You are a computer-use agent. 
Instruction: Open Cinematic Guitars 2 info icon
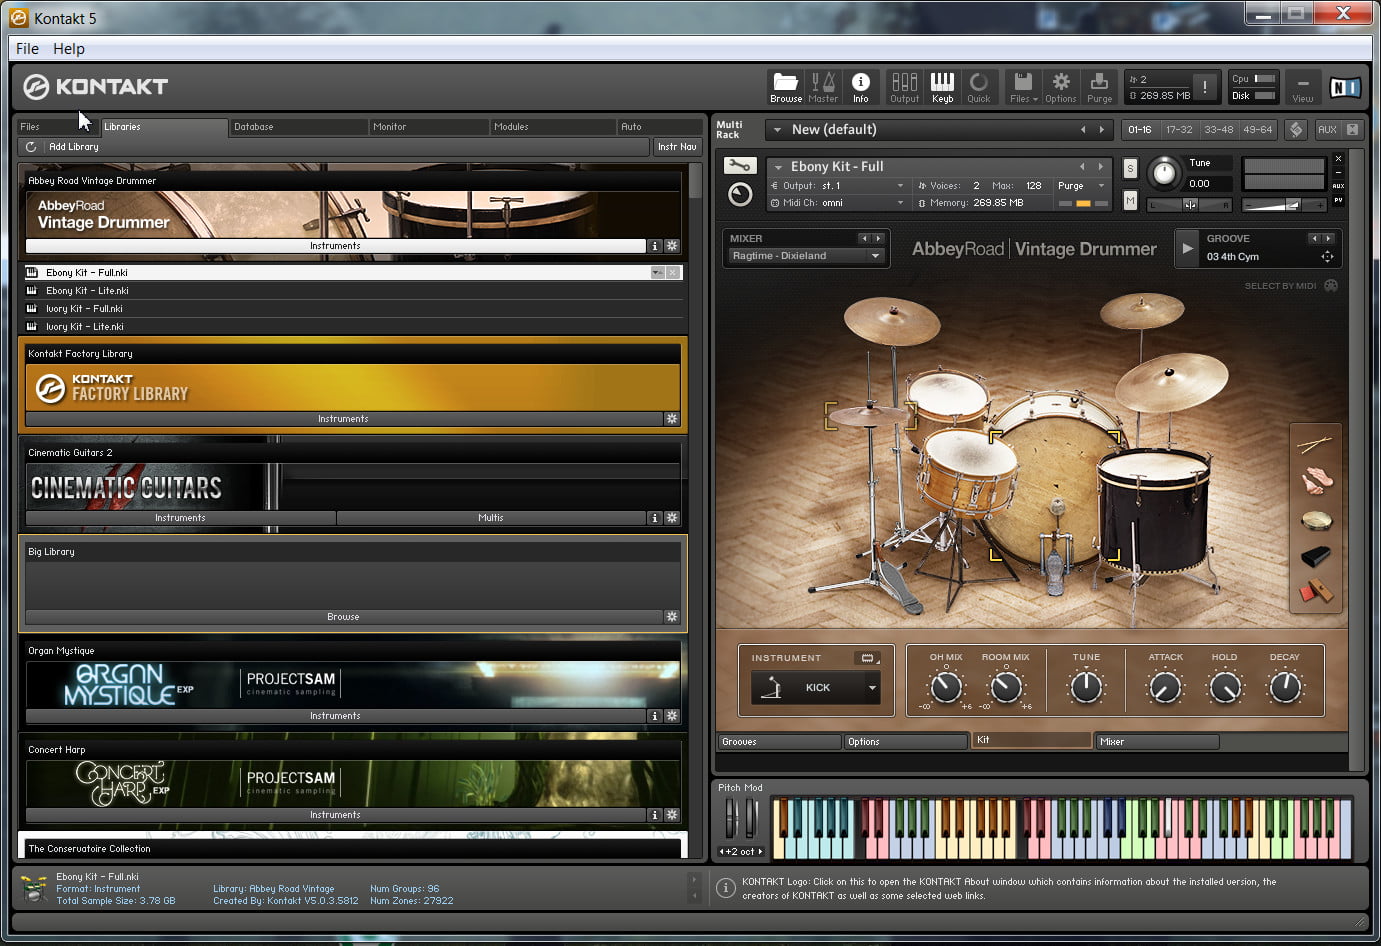(x=655, y=518)
